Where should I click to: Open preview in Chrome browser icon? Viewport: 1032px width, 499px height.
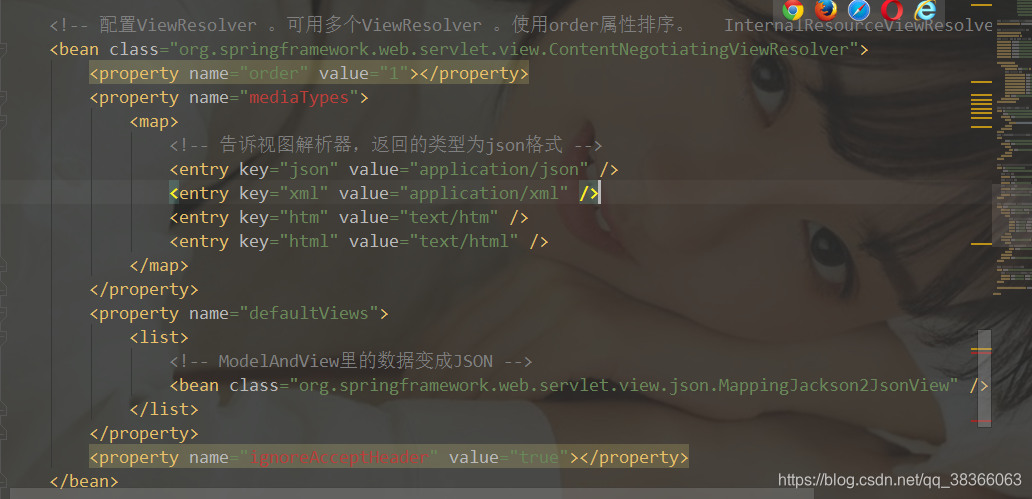pos(793,11)
